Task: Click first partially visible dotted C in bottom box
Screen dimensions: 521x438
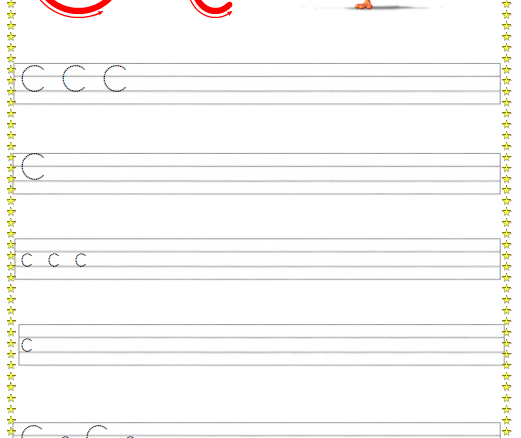Action: pos(32,431)
